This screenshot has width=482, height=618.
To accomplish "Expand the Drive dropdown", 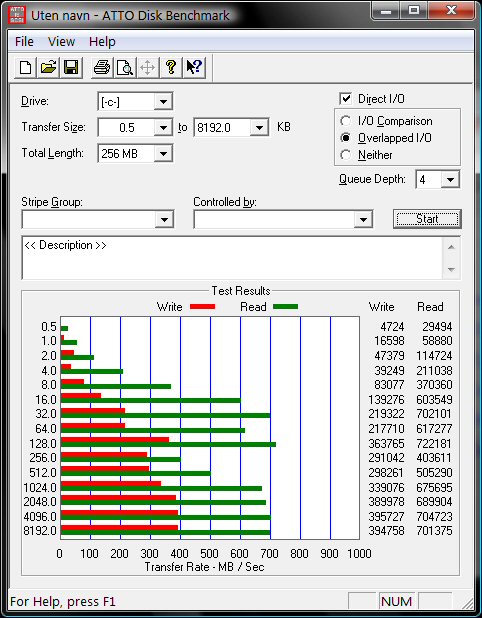I will coord(163,102).
